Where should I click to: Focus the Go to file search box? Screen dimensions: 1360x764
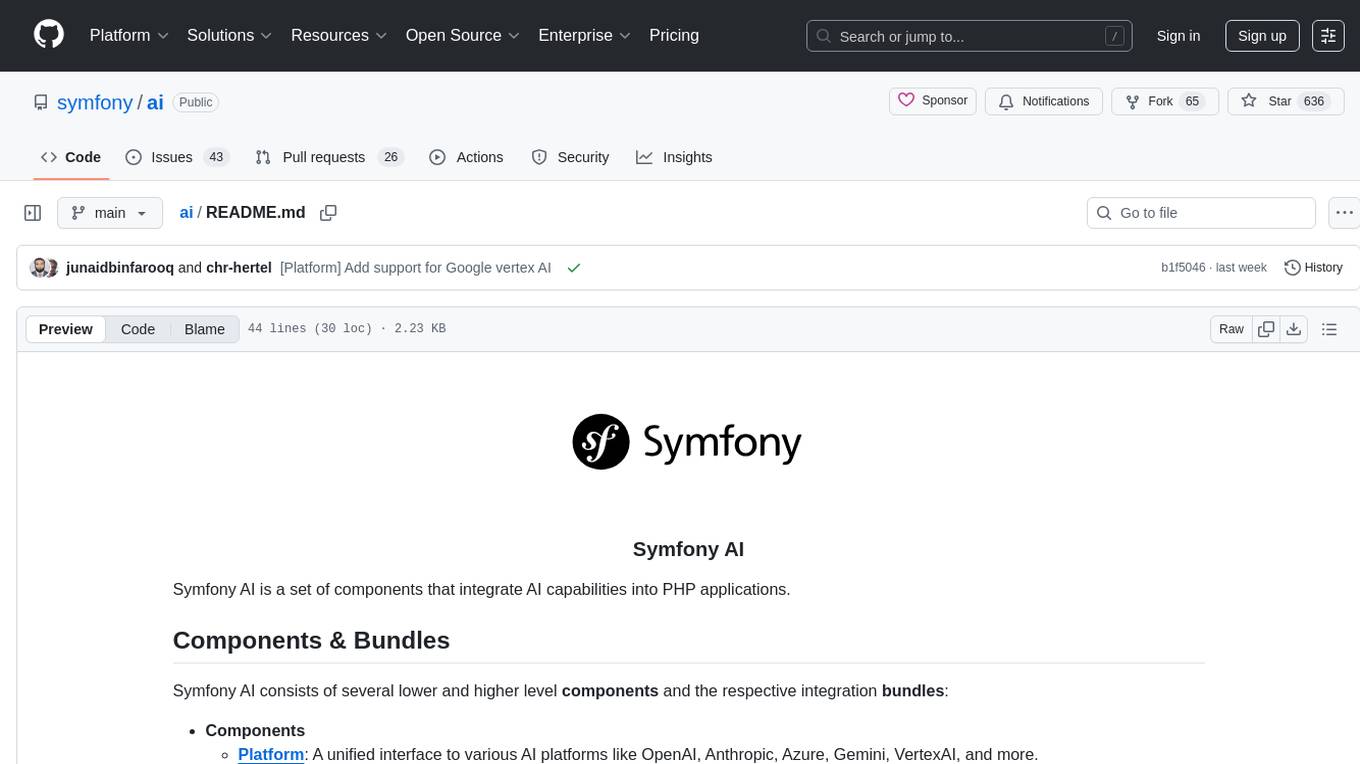pyautogui.click(x=1201, y=213)
